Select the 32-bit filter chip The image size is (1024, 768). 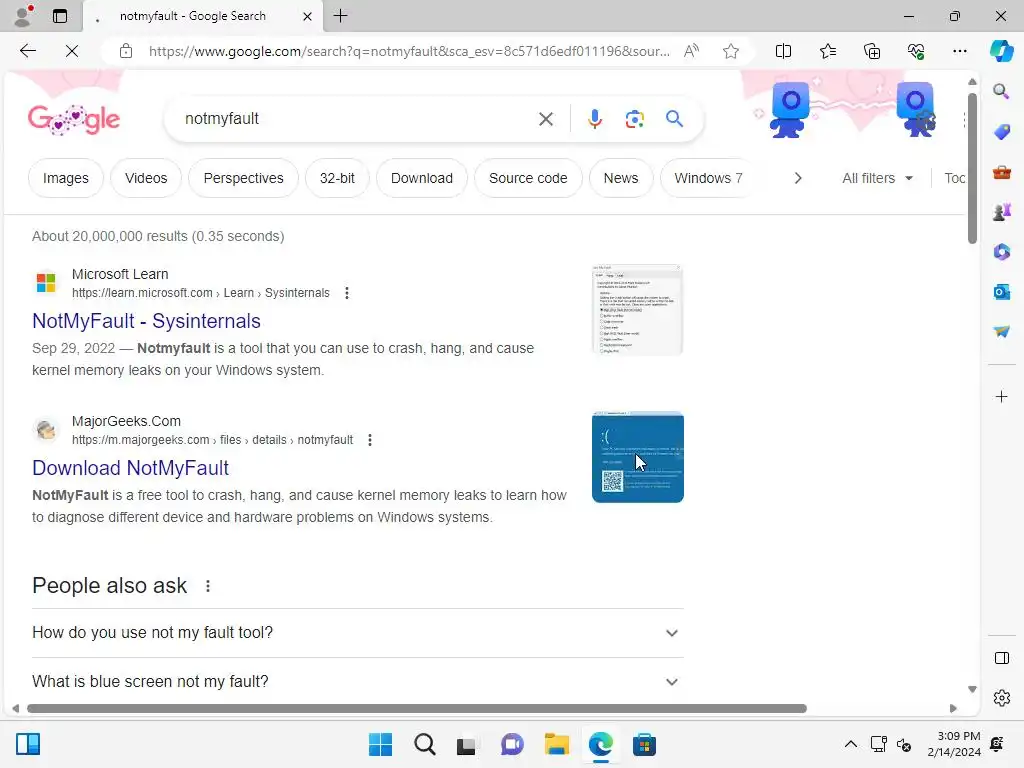(337, 178)
